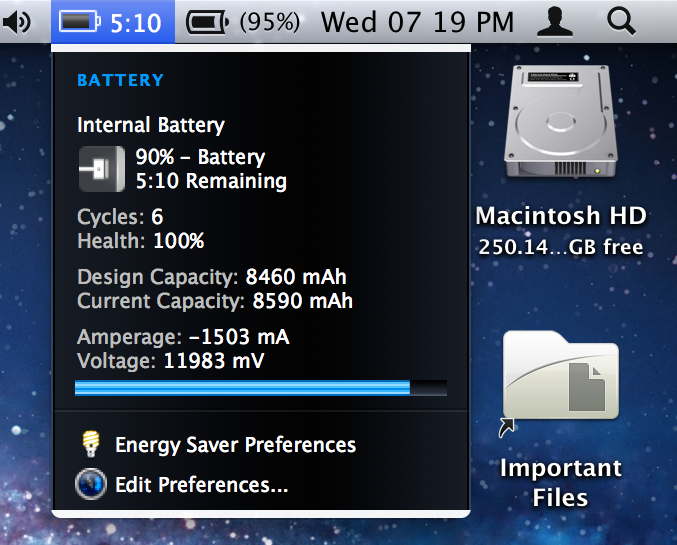The height and width of the screenshot is (545, 677).
Task: Click the Important Files label
Action: pos(560,483)
